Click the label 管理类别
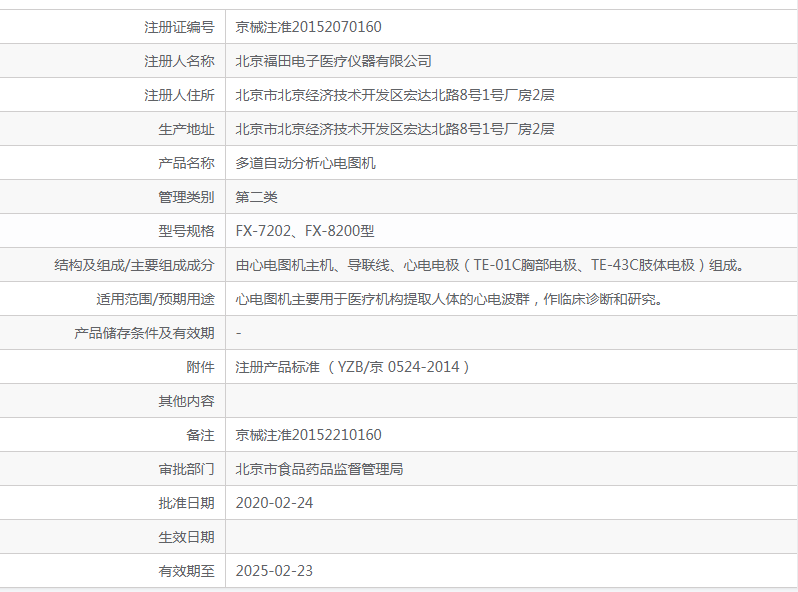The height and width of the screenshot is (592, 798). [x=186, y=198]
